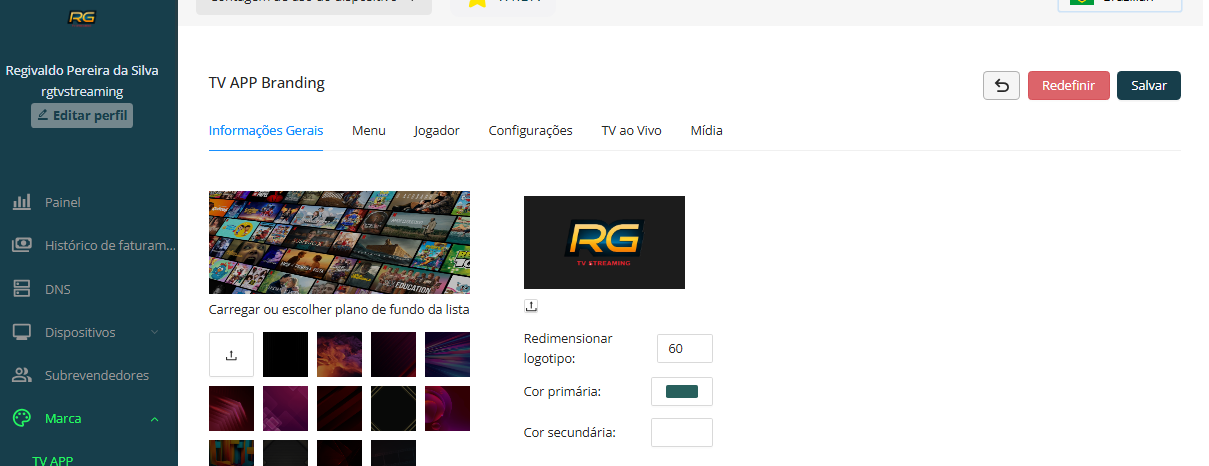Switch to the Jogador tab
Image resolution: width=1209 pixels, height=466 pixels.
(437, 131)
